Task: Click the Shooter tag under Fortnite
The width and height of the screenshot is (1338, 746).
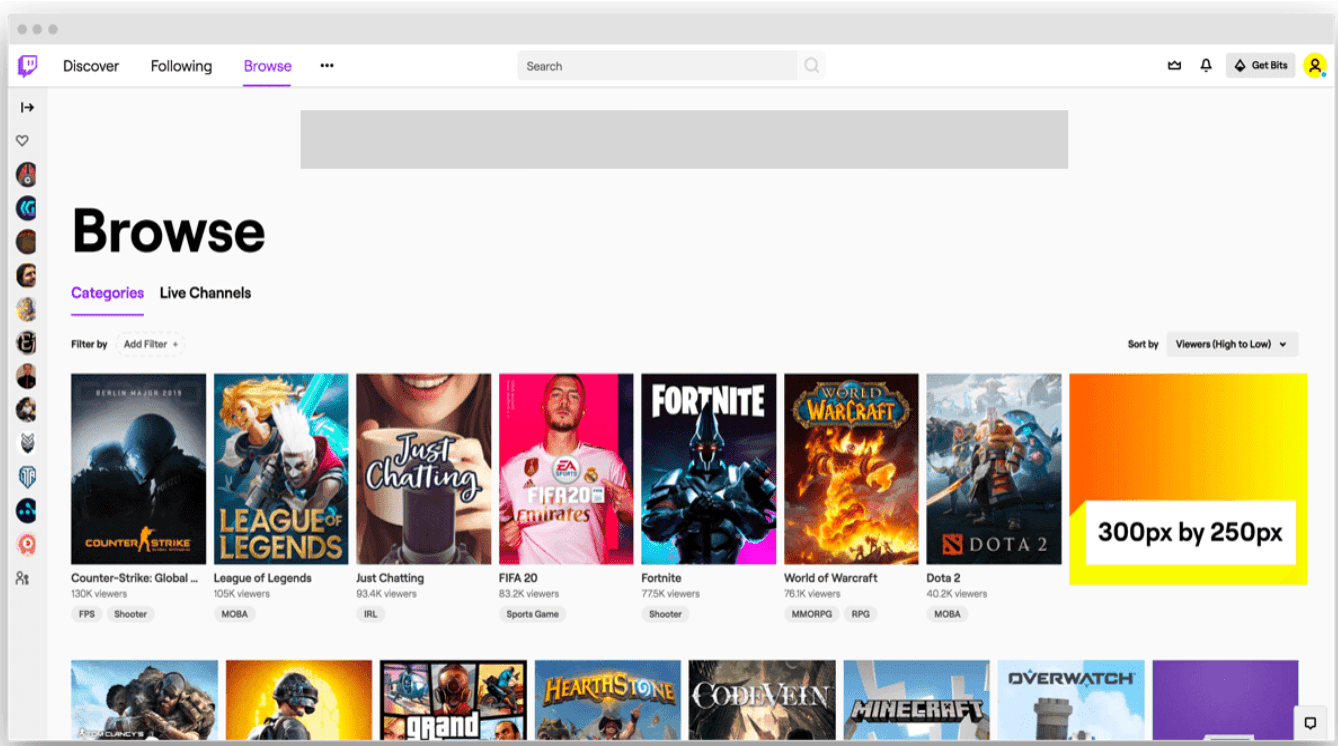Action: [x=665, y=614]
